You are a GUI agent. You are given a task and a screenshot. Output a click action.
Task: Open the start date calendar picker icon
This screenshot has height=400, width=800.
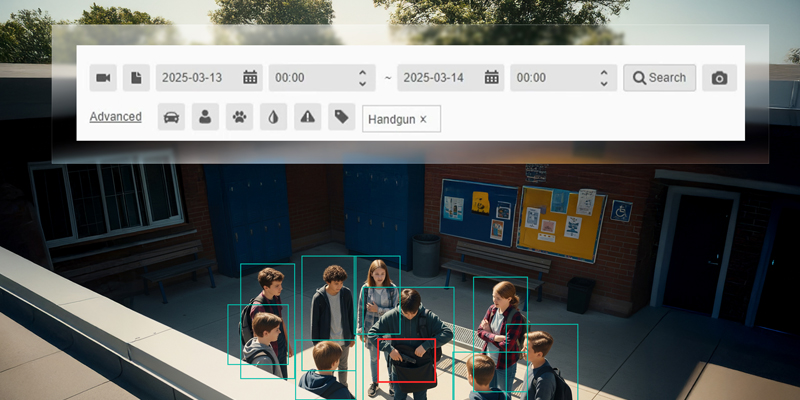[250, 78]
